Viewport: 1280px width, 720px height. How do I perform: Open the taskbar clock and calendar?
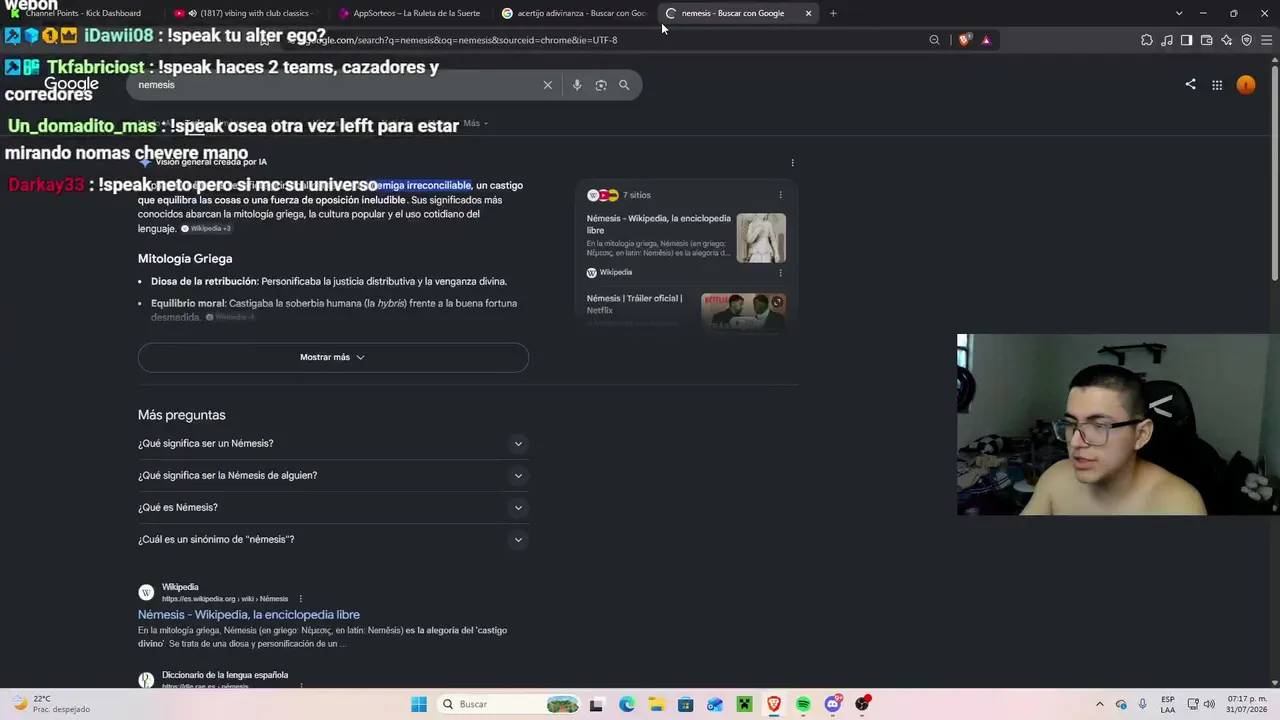pyautogui.click(x=1246, y=704)
